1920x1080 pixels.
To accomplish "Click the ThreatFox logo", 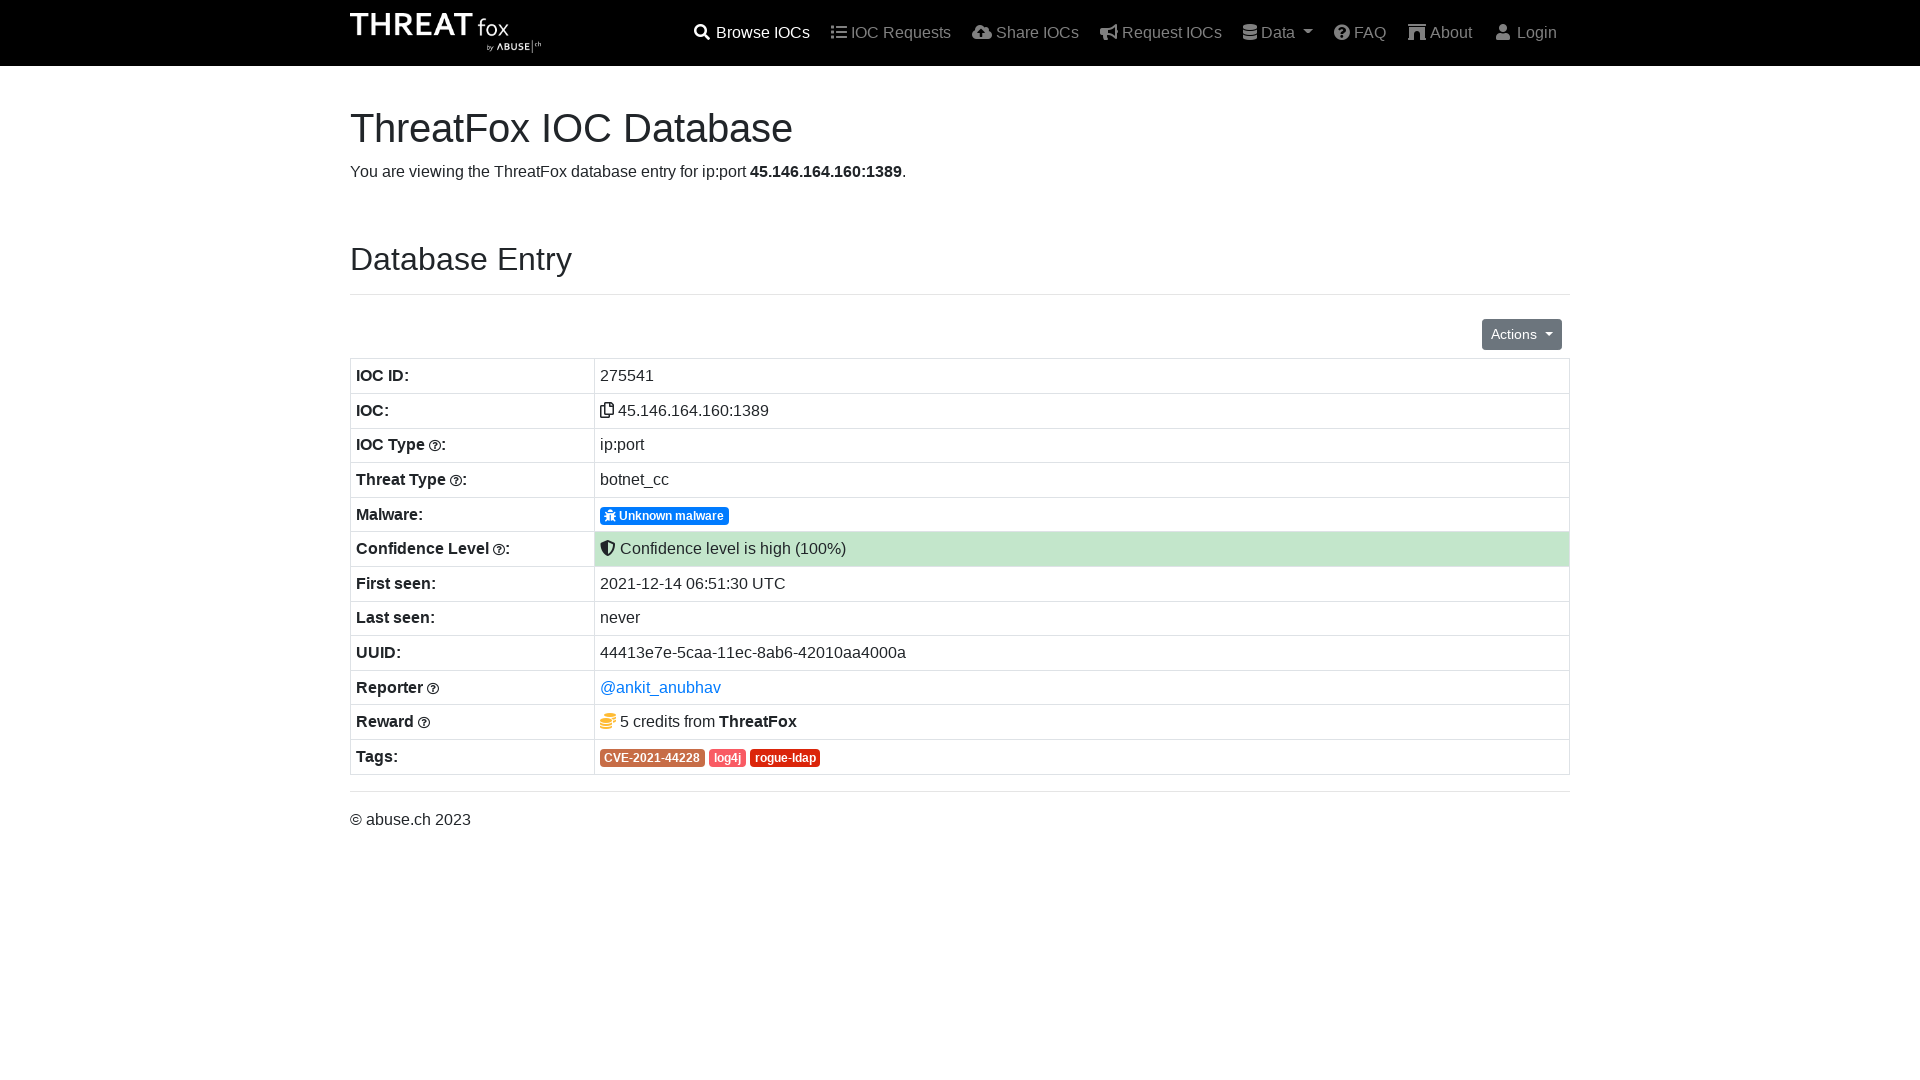I will tap(445, 32).
